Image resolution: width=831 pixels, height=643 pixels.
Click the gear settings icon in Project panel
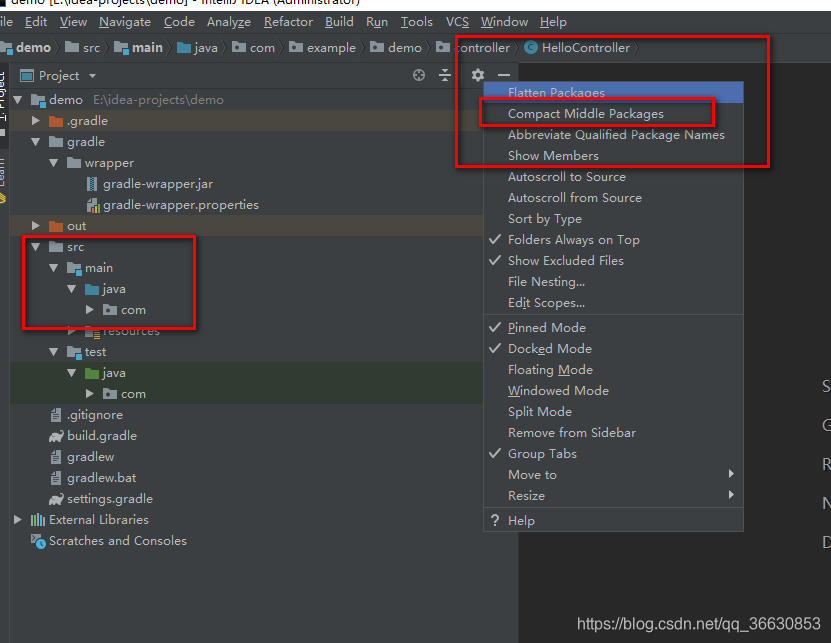click(x=478, y=75)
